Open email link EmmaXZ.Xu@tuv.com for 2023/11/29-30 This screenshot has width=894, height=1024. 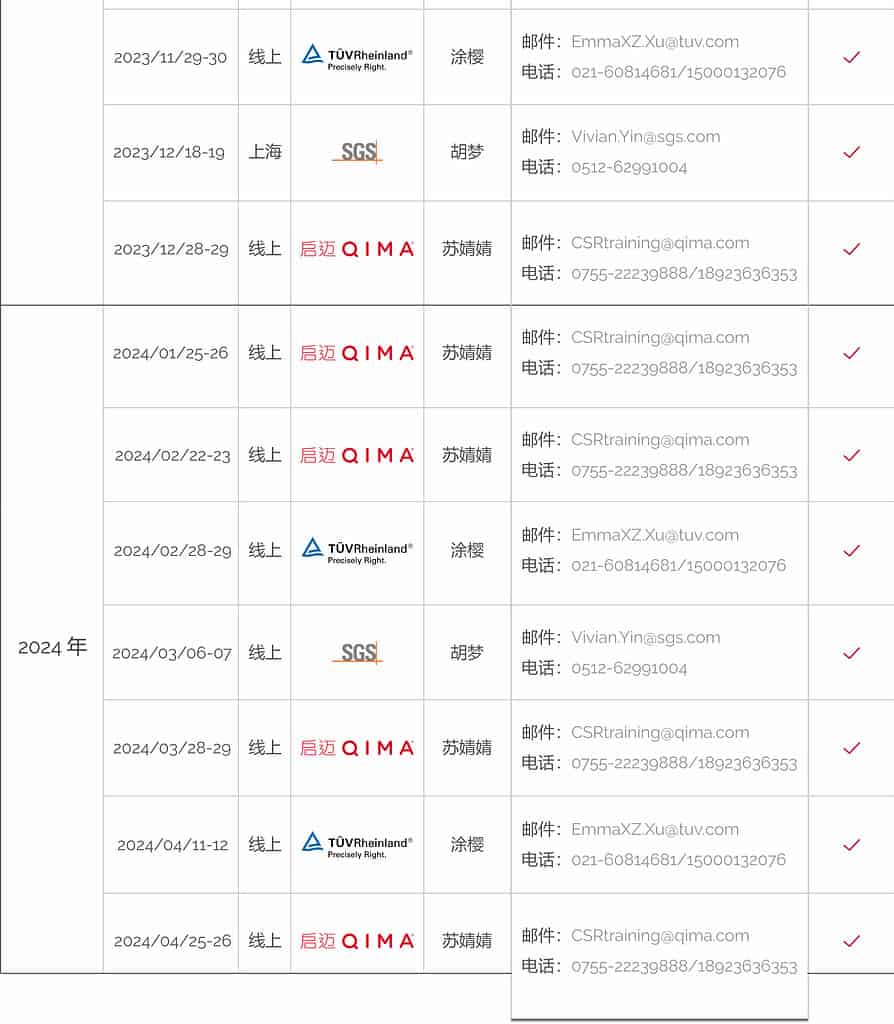coord(655,42)
